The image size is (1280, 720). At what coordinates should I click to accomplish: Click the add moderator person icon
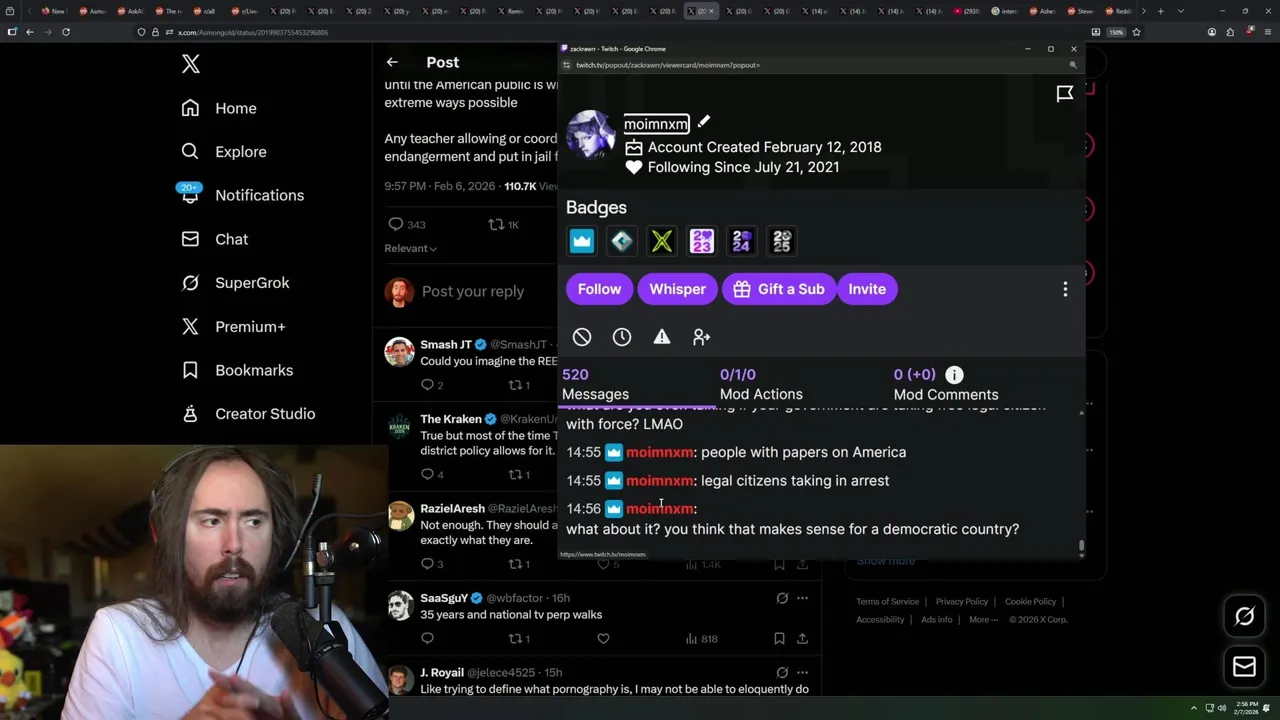[702, 337]
